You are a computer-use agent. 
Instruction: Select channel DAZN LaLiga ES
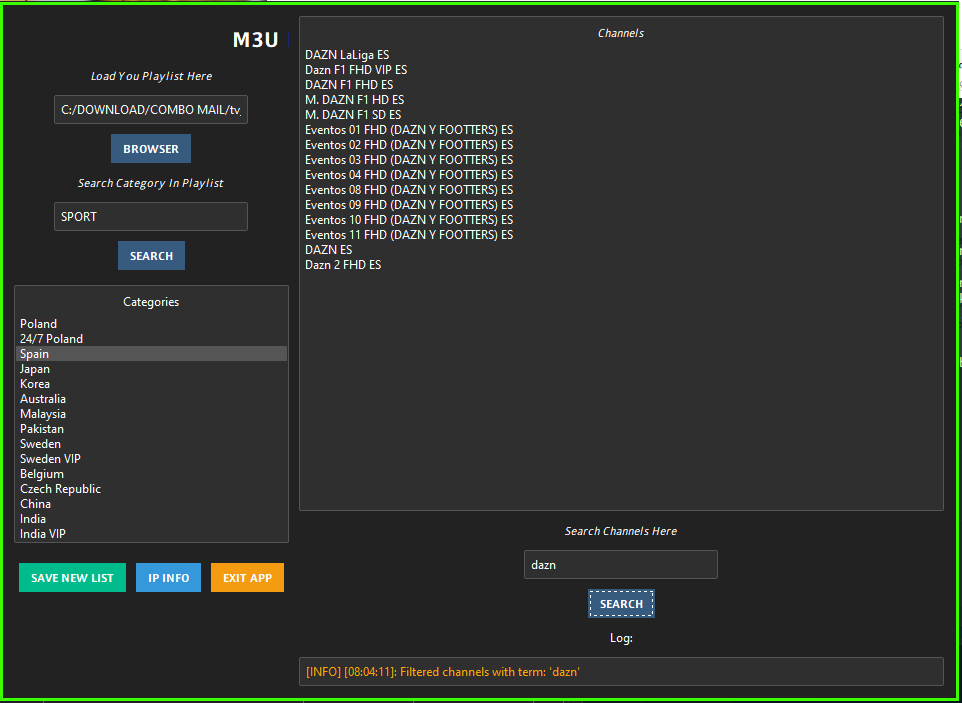click(x=621, y=55)
